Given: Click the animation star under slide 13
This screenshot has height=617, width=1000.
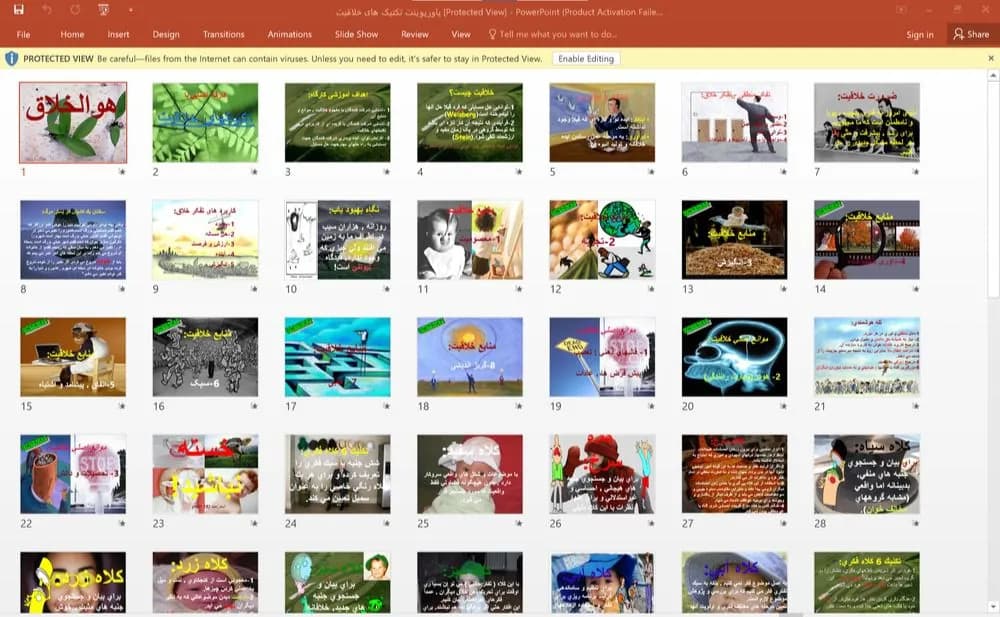Looking at the screenshot, I should click(783, 289).
